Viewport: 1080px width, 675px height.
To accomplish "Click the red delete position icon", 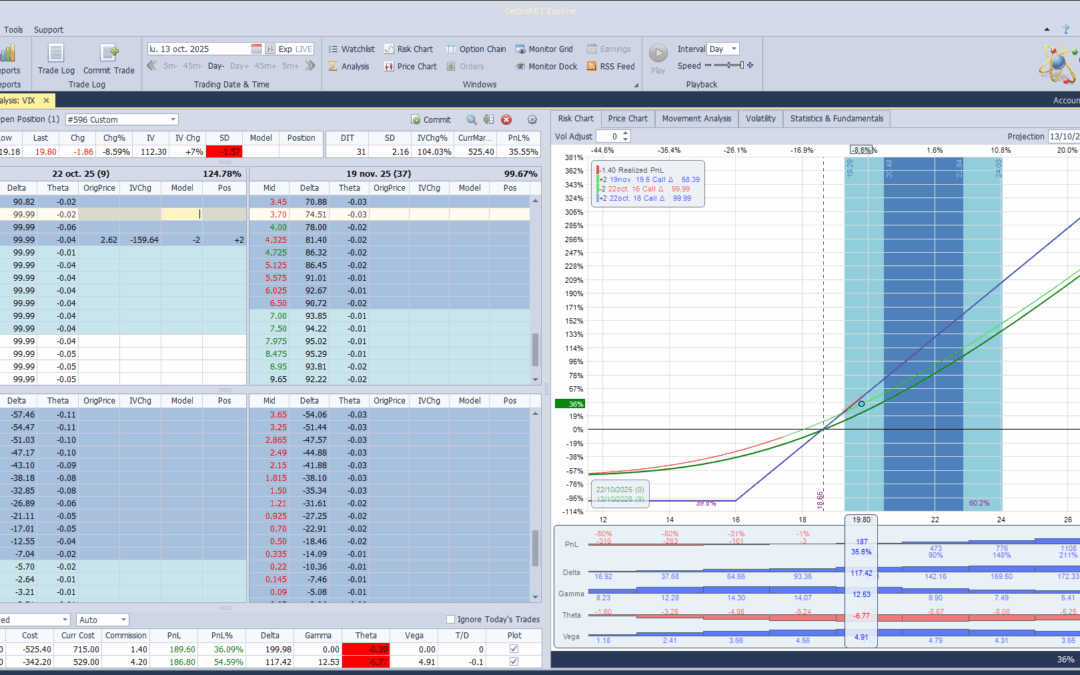I will coord(506,119).
